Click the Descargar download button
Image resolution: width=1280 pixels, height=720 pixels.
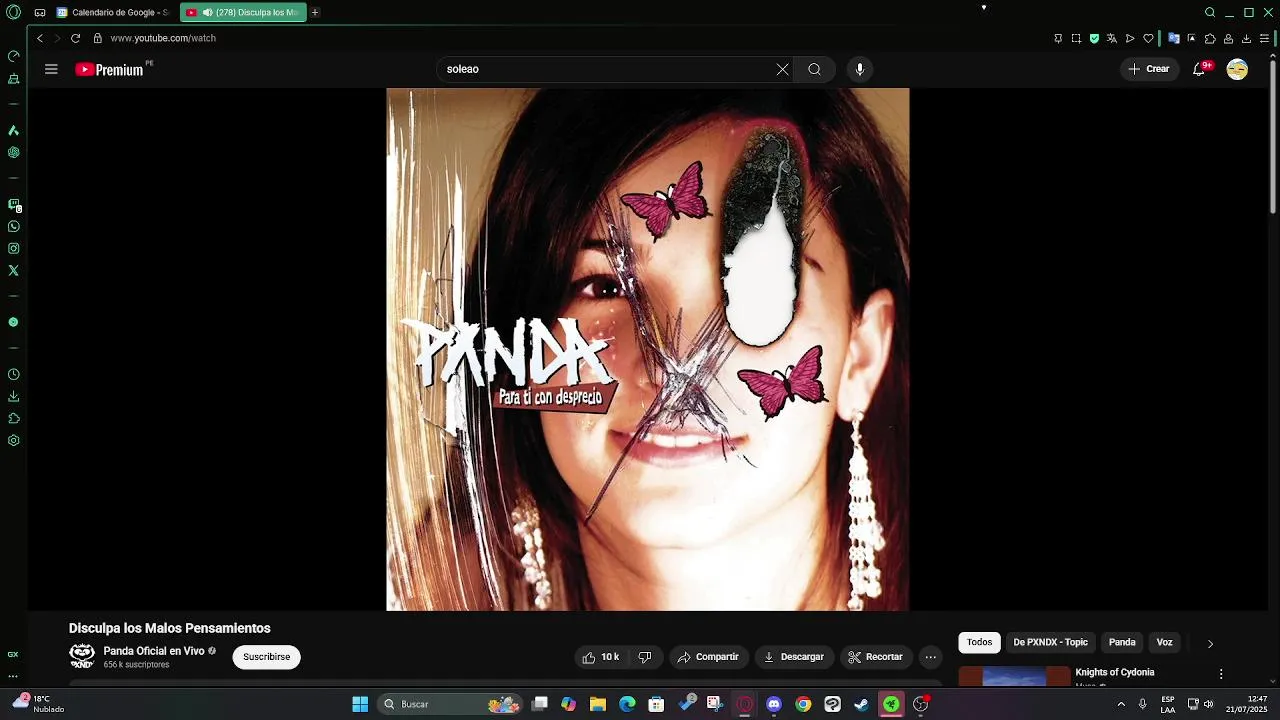coord(794,657)
